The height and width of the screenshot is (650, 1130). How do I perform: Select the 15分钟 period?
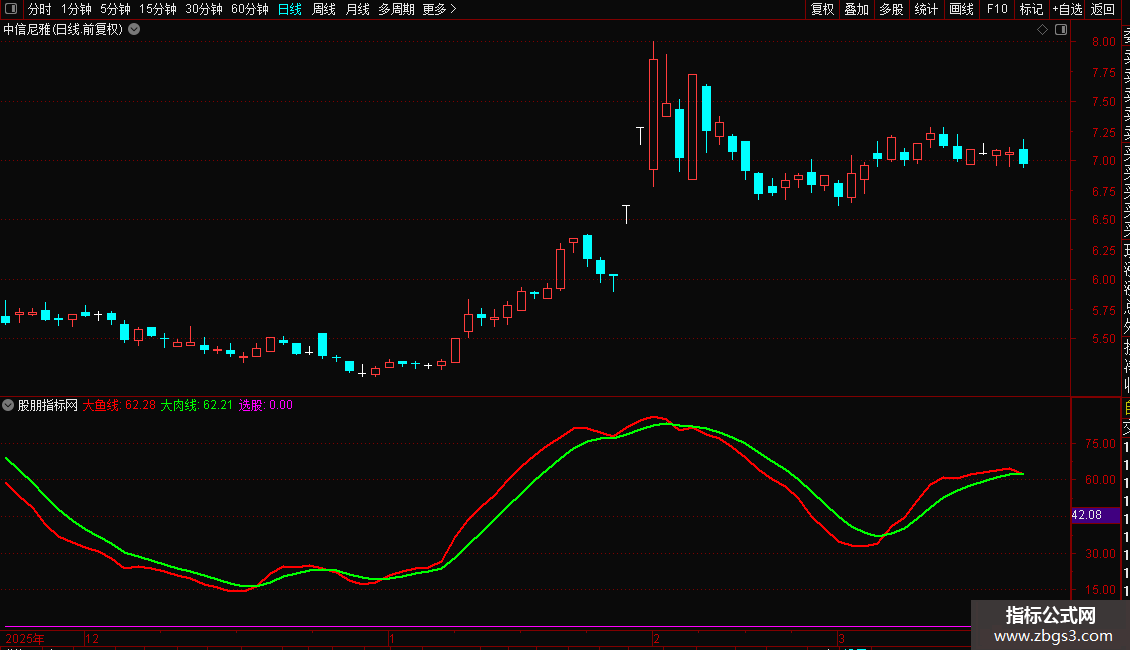tap(158, 9)
